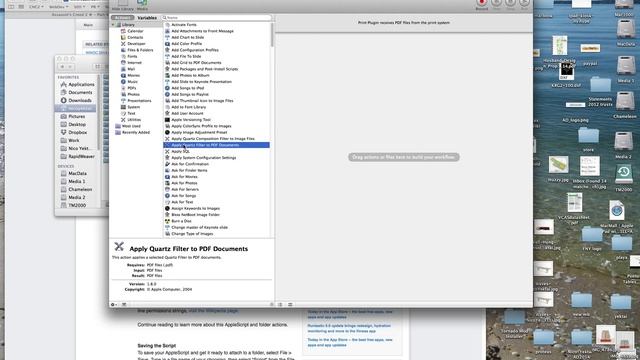
Task: Open Chameleon device in Finder sidebar
Action: click(x=80, y=189)
